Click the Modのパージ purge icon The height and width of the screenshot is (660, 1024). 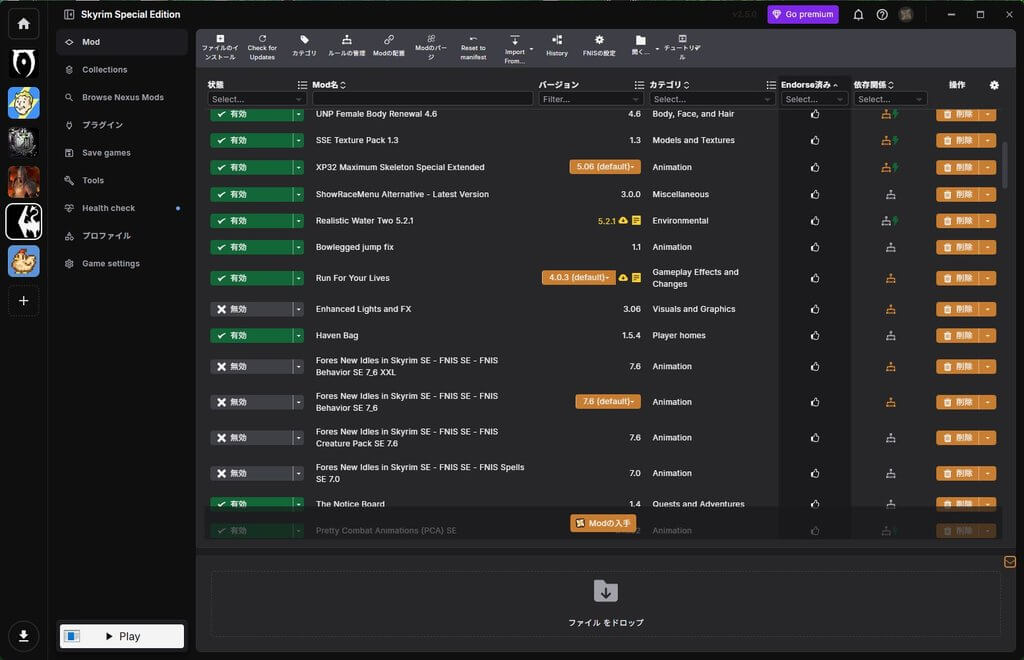pyautogui.click(x=431, y=39)
